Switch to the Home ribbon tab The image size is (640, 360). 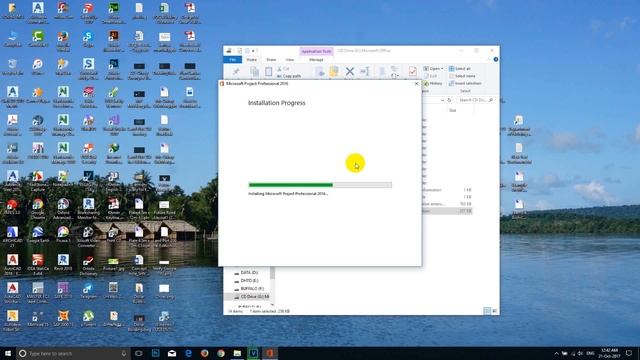pos(252,60)
